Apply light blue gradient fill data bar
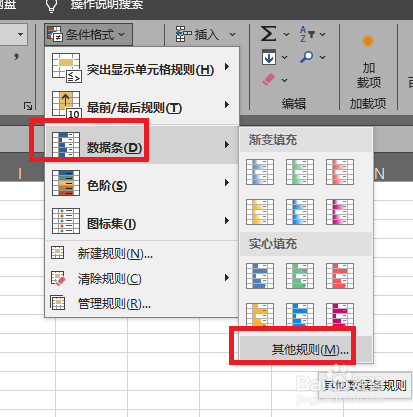This screenshot has width=413, height=417. point(300,212)
